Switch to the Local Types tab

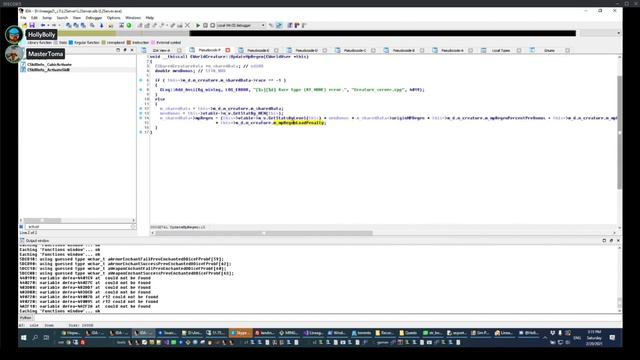tap(501, 50)
